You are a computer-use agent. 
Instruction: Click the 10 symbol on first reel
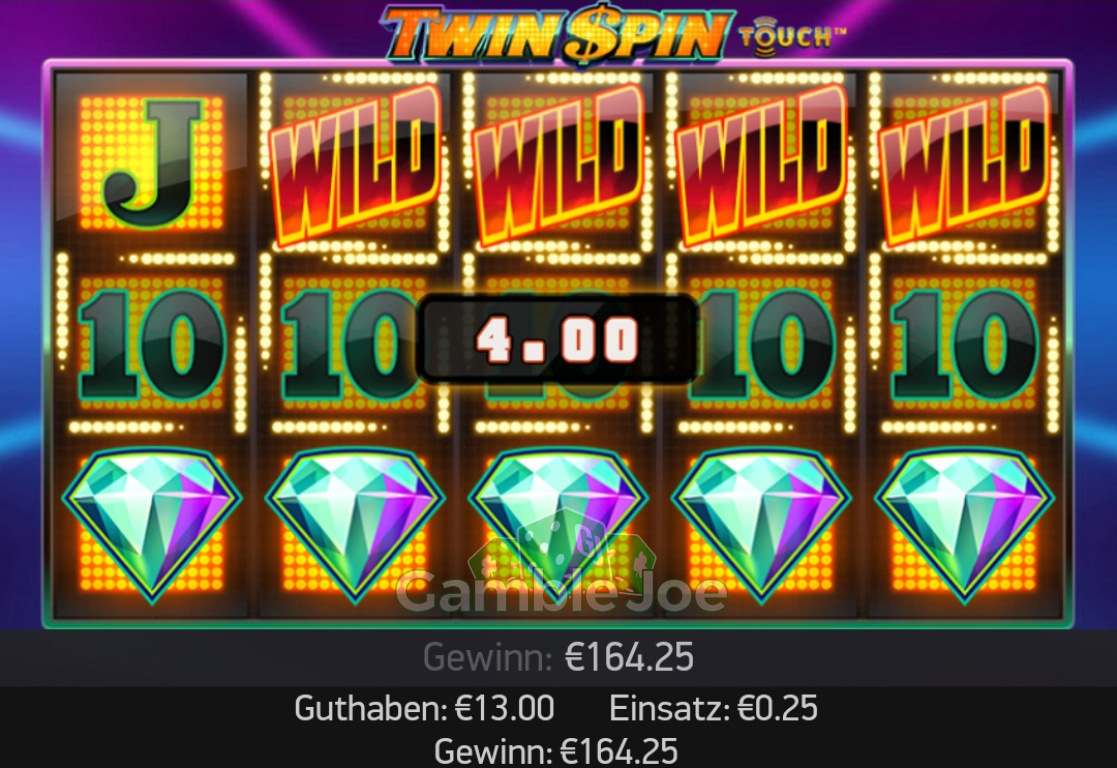pos(152,345)
